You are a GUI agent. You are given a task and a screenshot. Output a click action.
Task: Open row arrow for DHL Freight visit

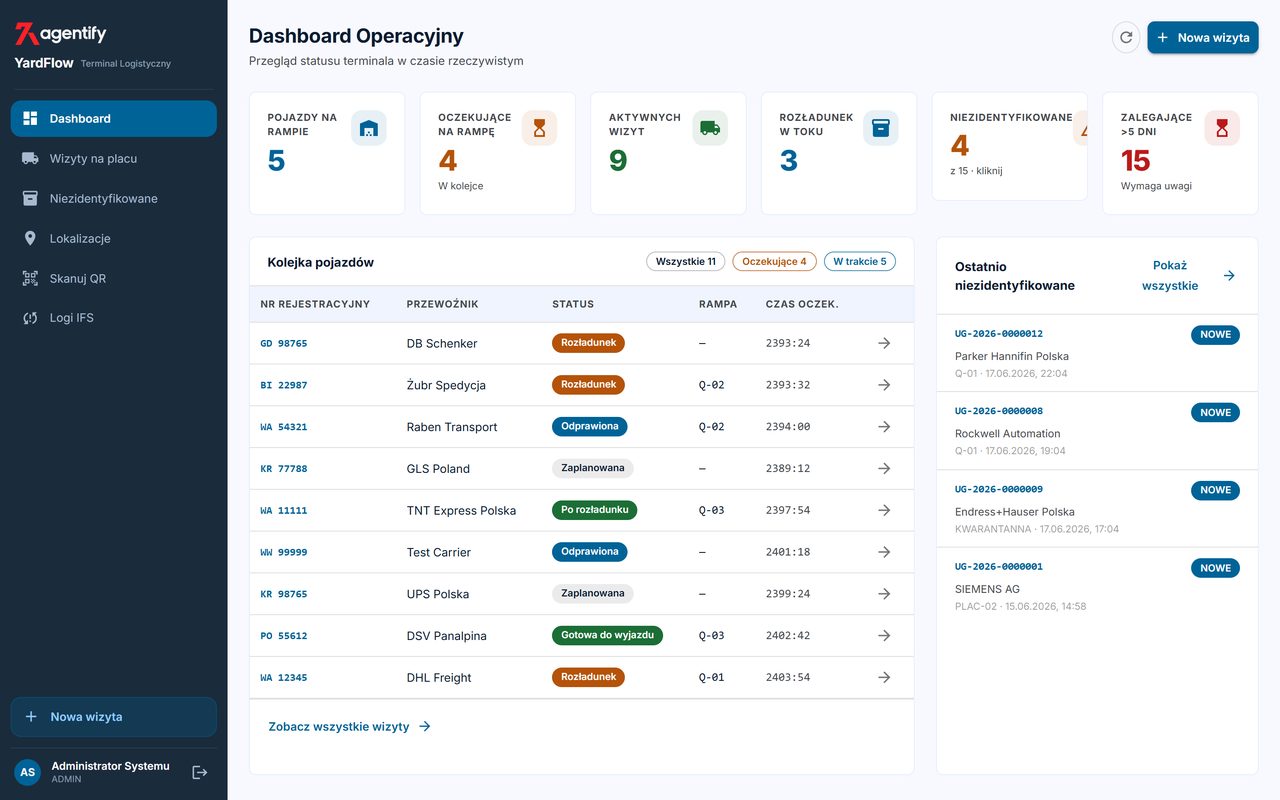(x=884, y=677)
